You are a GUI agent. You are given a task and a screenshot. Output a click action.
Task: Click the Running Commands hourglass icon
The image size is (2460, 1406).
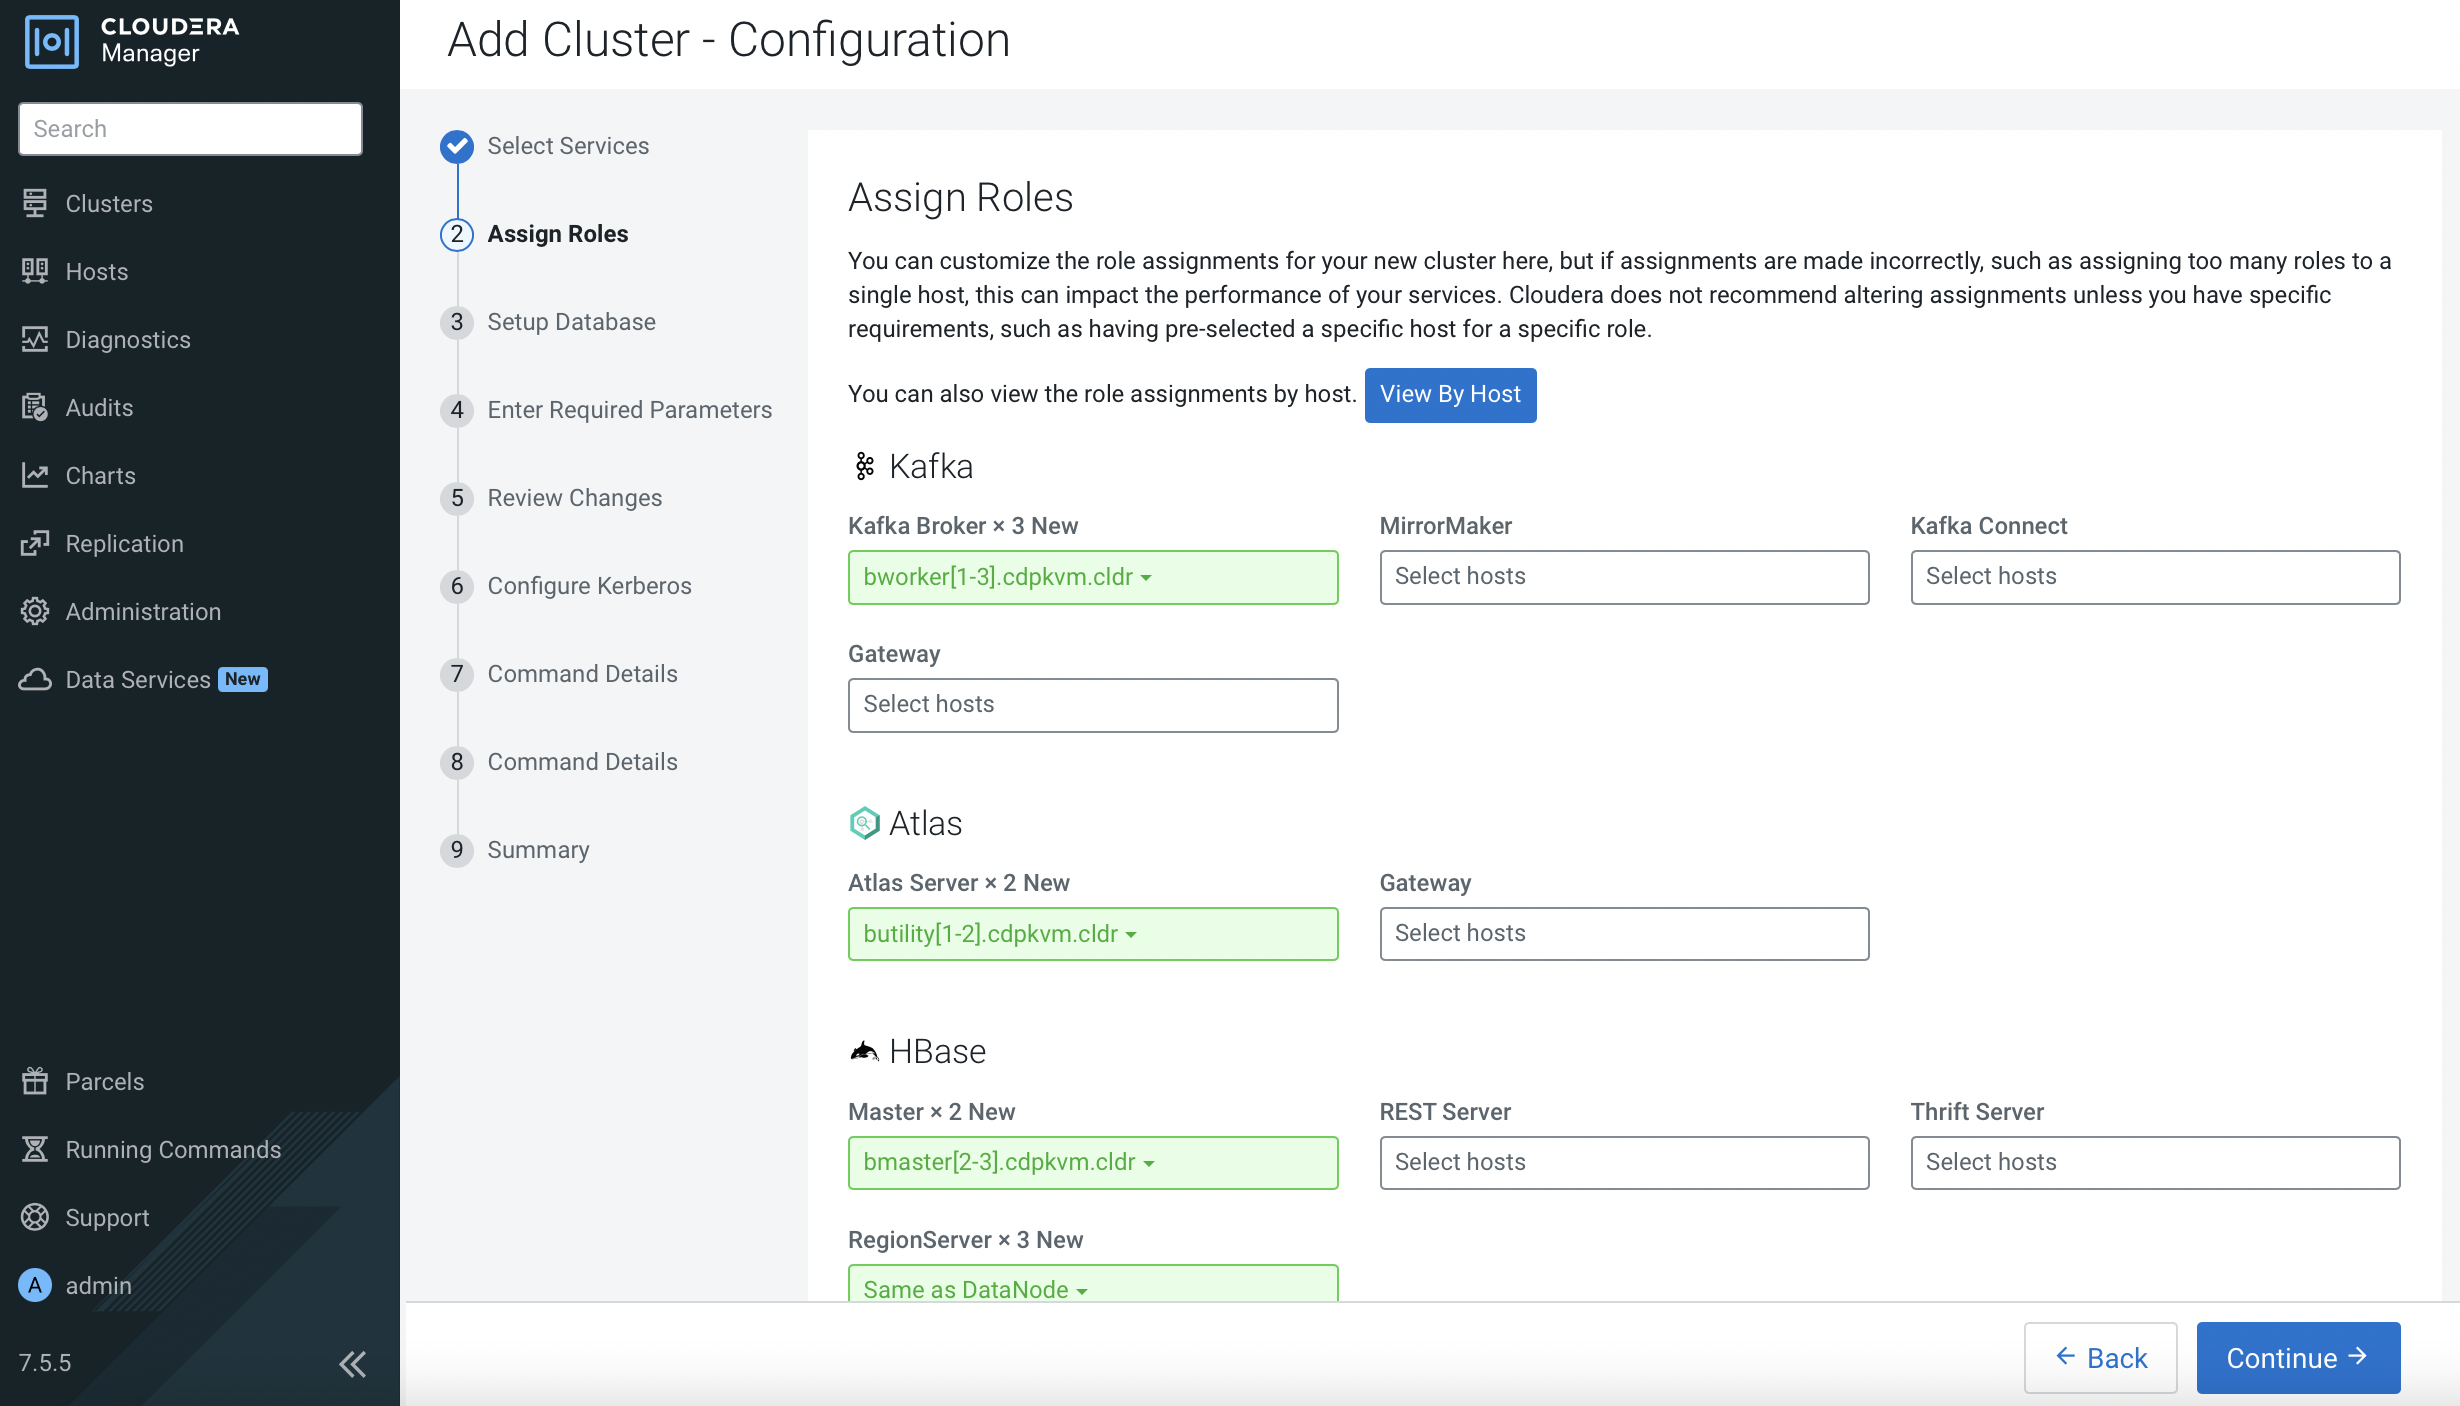click(35, 1149)
